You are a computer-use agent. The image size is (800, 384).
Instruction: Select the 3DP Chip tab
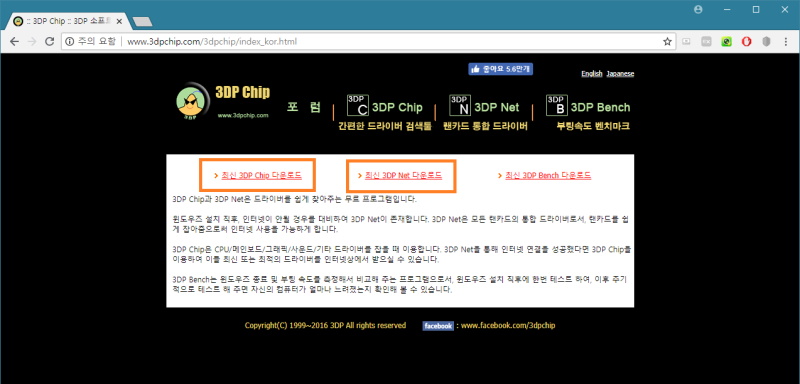(x=67, y=22)
